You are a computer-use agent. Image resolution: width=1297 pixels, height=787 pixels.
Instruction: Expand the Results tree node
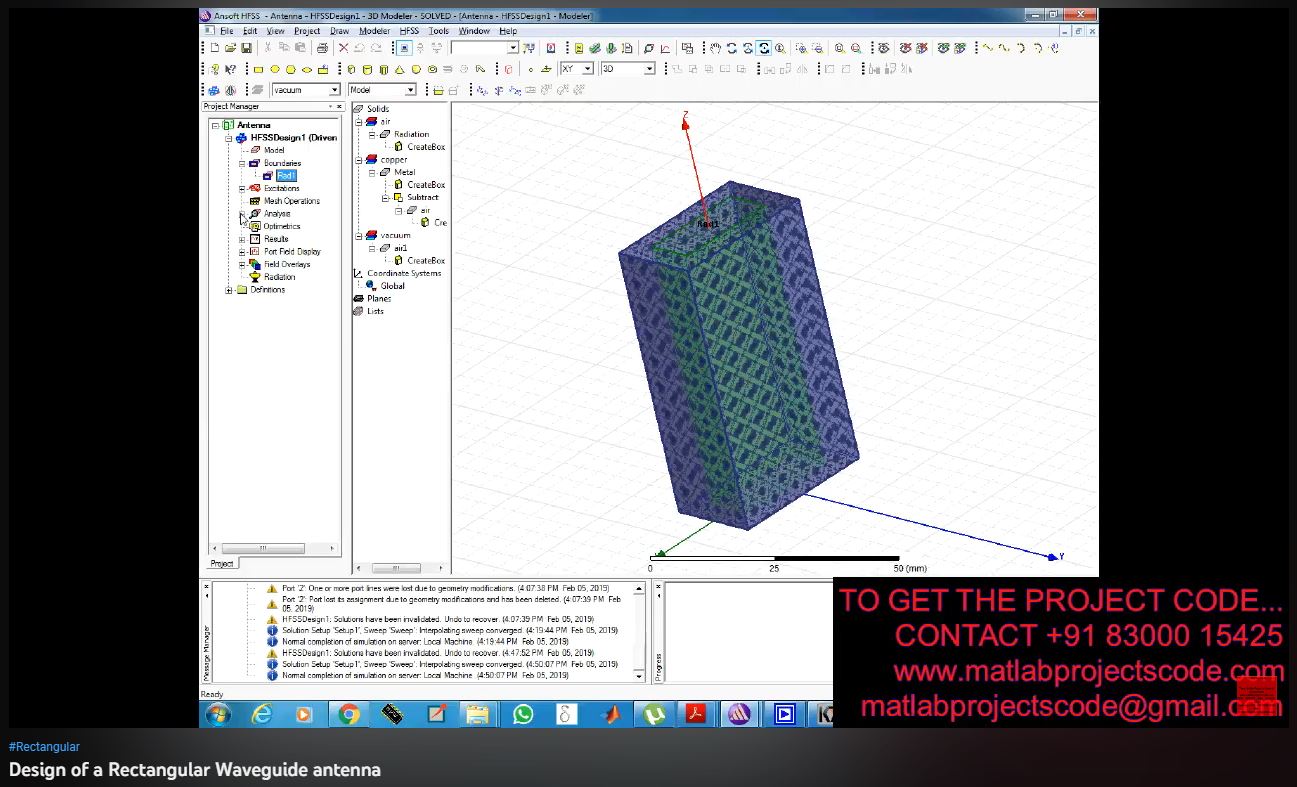[242, 239]
